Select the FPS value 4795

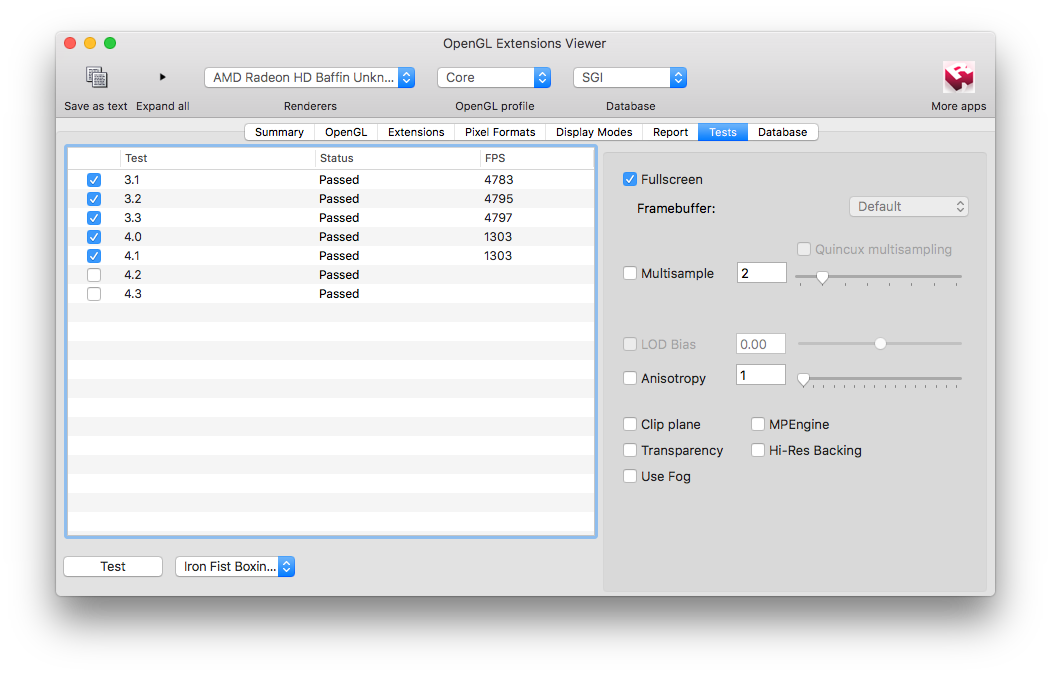tap(499, 199)
